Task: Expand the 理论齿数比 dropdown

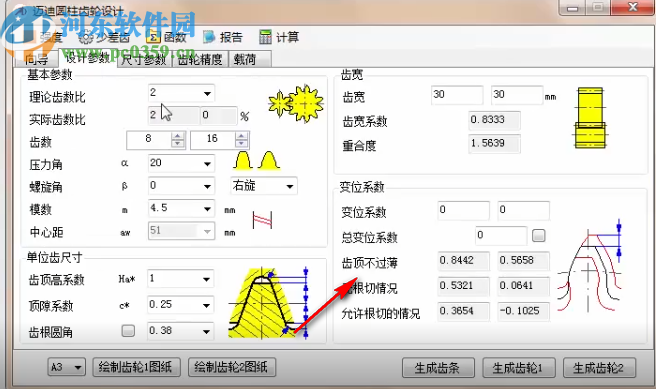Action: click(207, 93)
